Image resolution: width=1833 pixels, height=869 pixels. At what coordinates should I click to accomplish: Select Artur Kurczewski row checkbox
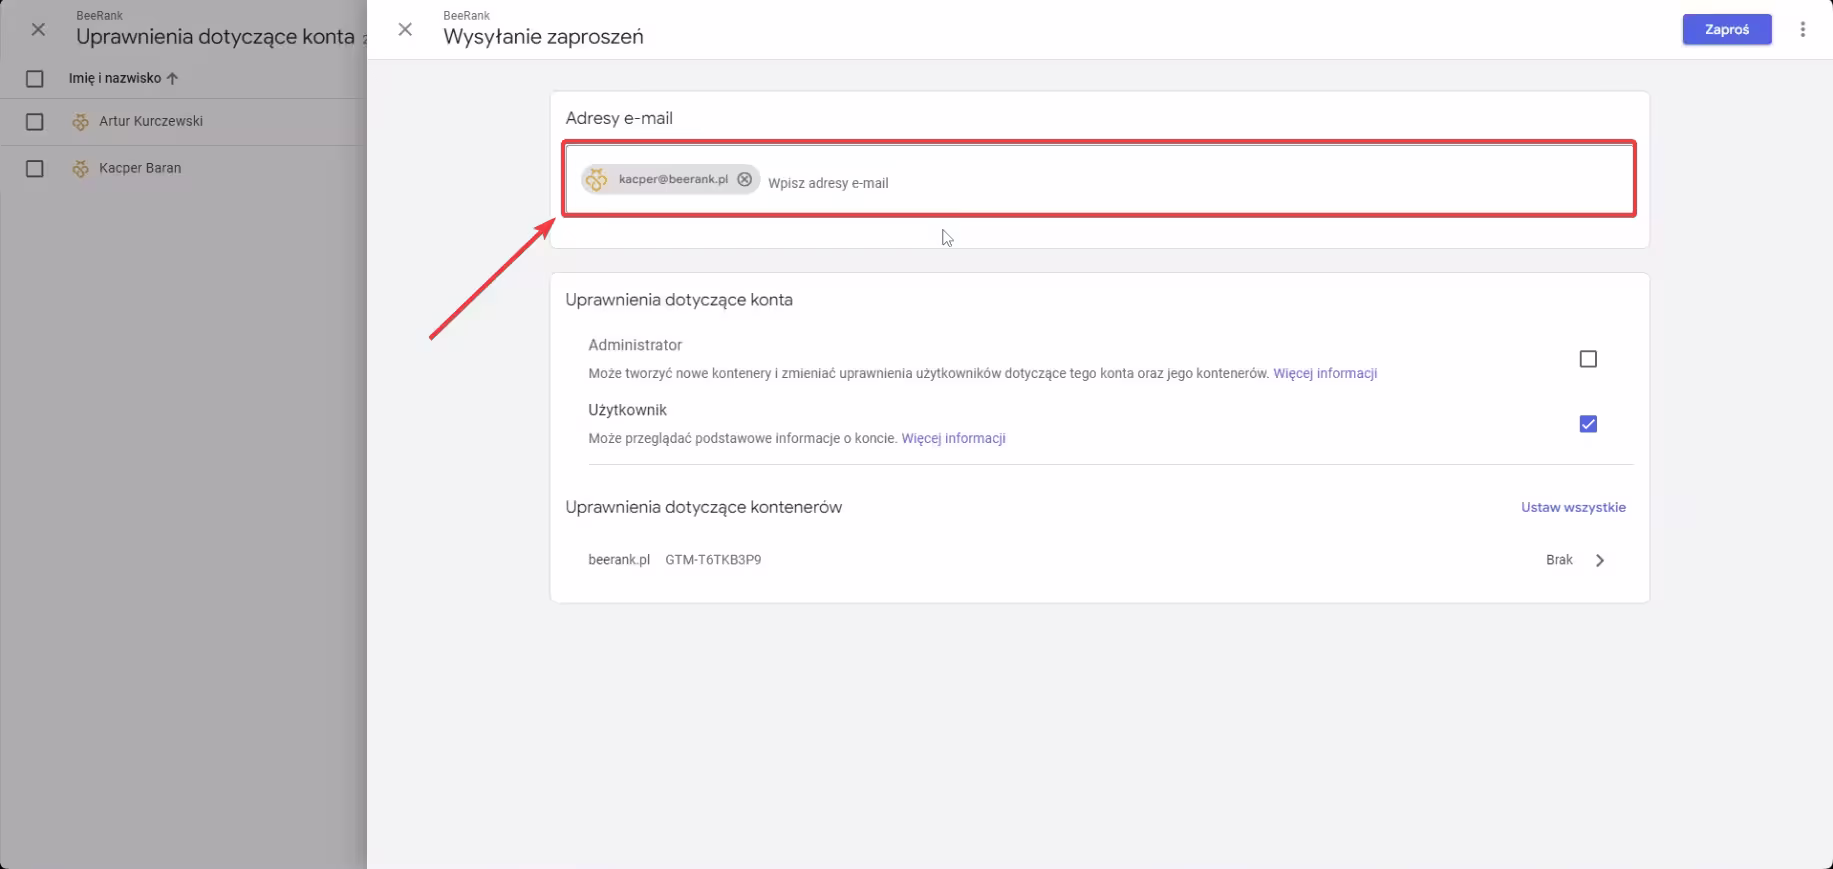pos(35,122)
